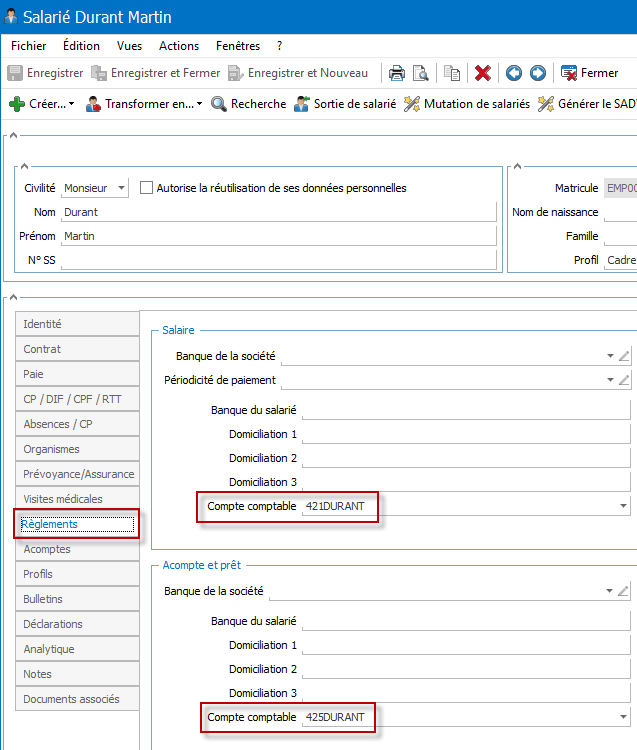Open the Civilité dropdown
Screen dimensions: 637x750
pos(121,188)
